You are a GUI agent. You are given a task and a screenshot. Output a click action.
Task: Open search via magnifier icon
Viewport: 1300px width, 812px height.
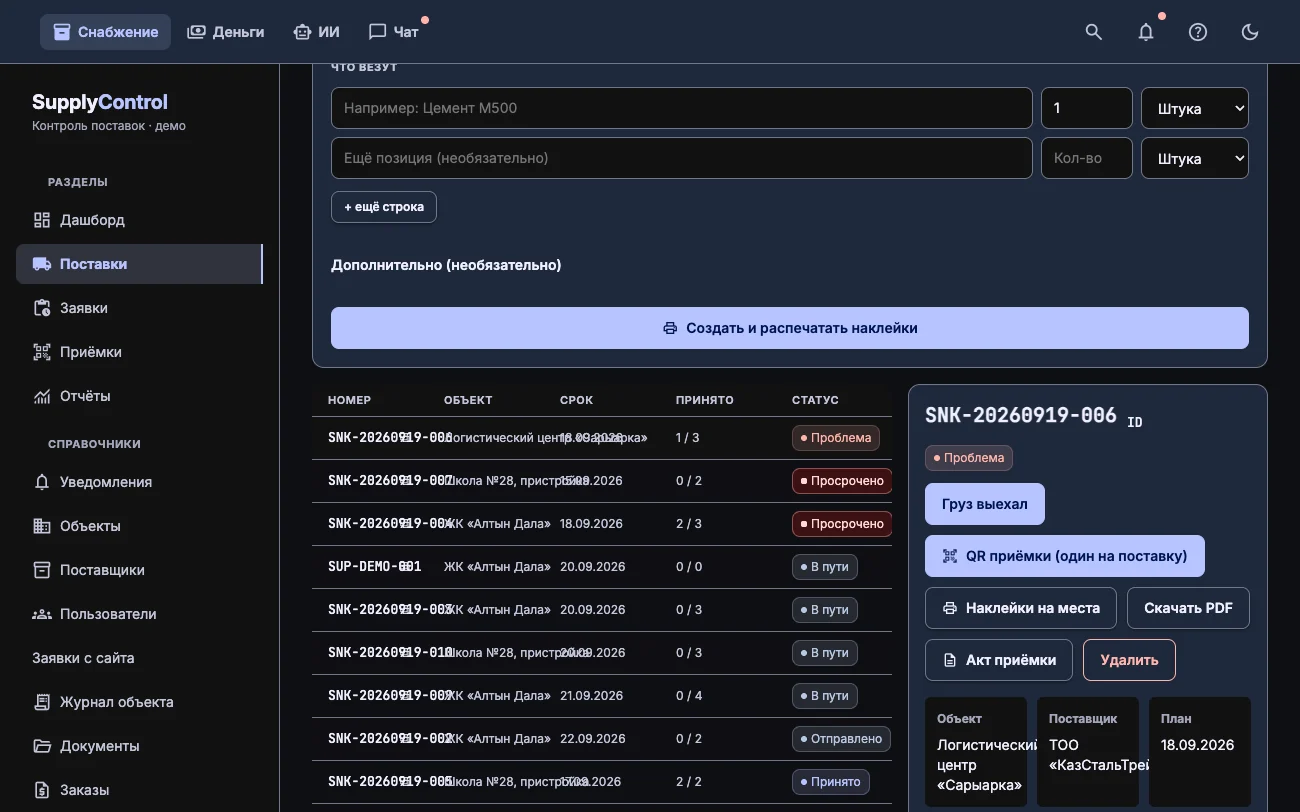(1094, 32)
